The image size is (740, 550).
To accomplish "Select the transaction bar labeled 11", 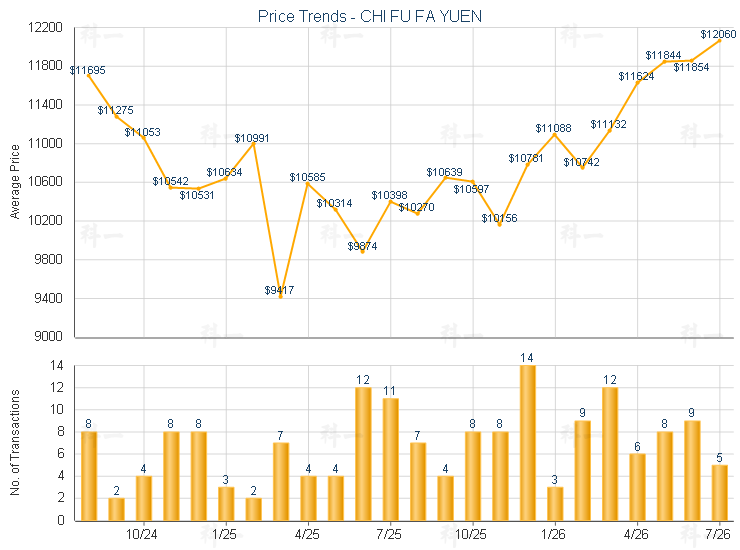I will pos(390,460).
